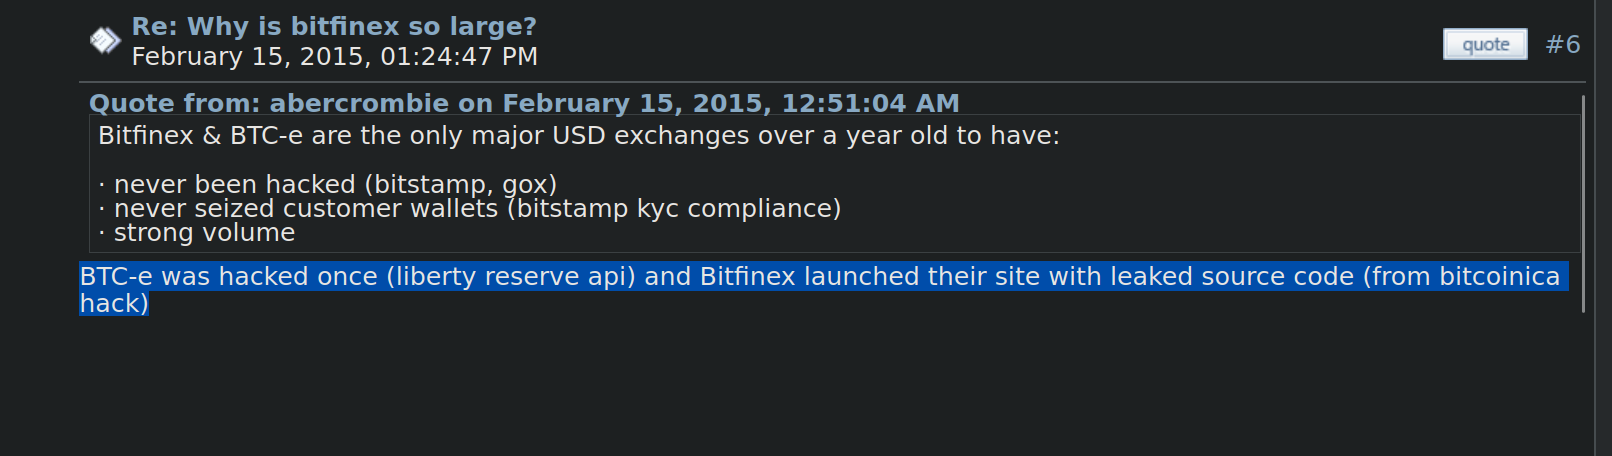This screenshot has width=1612, height=456.
Task: Click the "strong volume" bullet line
Action: coord(204,233)
